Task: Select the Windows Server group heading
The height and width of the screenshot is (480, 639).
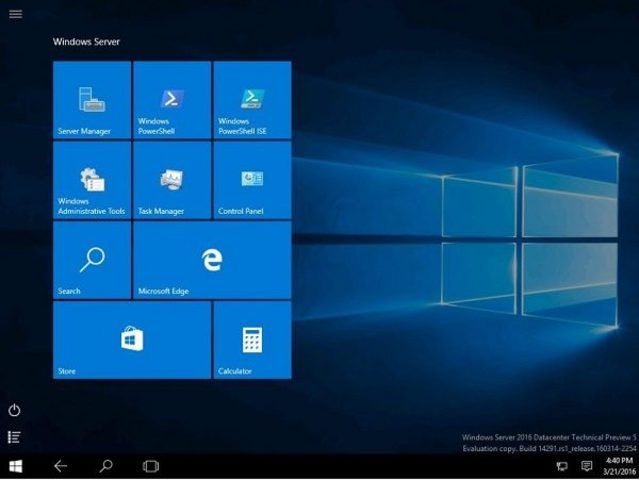Action: [86, 42]
